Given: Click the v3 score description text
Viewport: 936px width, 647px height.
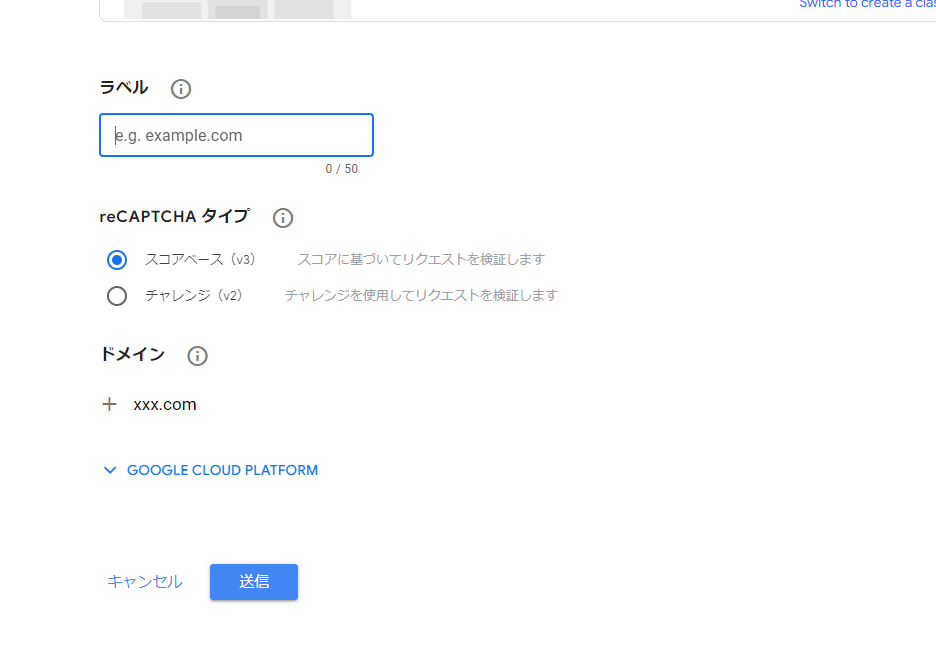Looking at the screenshot, I should [x=421, y=260].
